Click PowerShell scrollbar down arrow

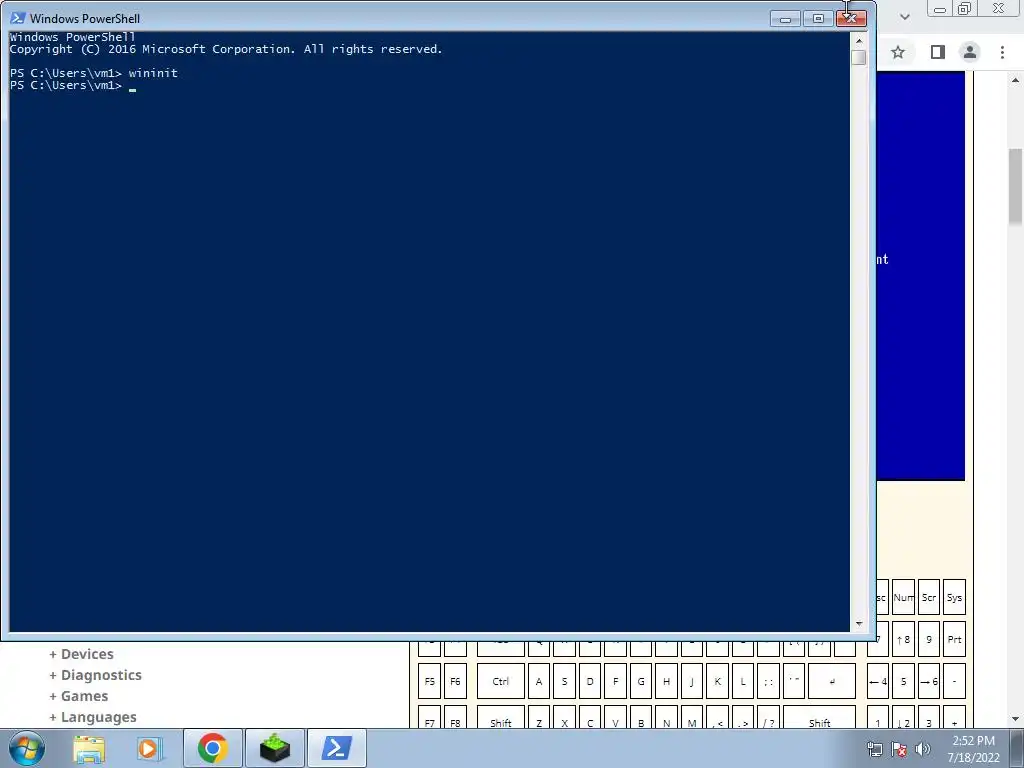(859, 624)
